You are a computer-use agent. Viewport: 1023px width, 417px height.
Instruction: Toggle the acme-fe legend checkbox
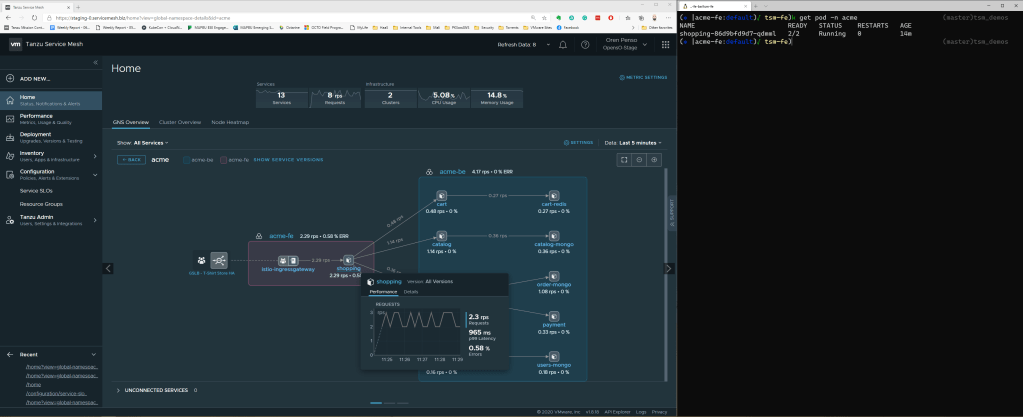click(x=224, y=159)
